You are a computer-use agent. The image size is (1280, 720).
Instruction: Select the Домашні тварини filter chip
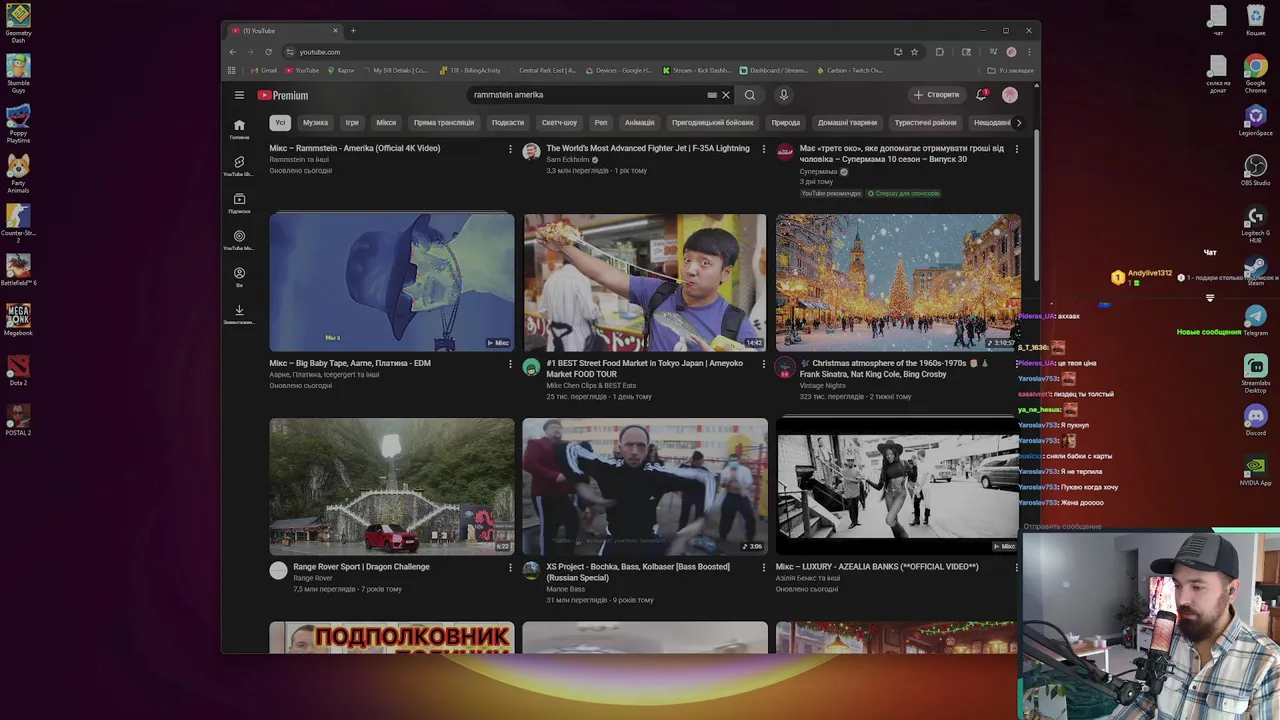point(847,123)
